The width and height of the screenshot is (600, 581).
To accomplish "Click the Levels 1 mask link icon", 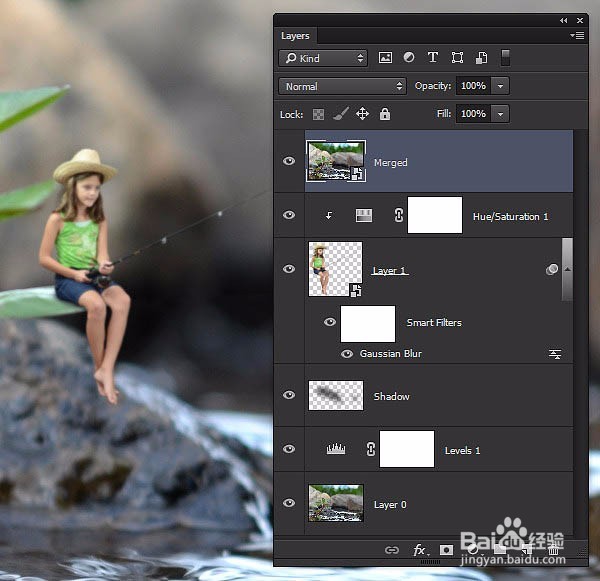I will pyautogui.click(x=370, y=449).
